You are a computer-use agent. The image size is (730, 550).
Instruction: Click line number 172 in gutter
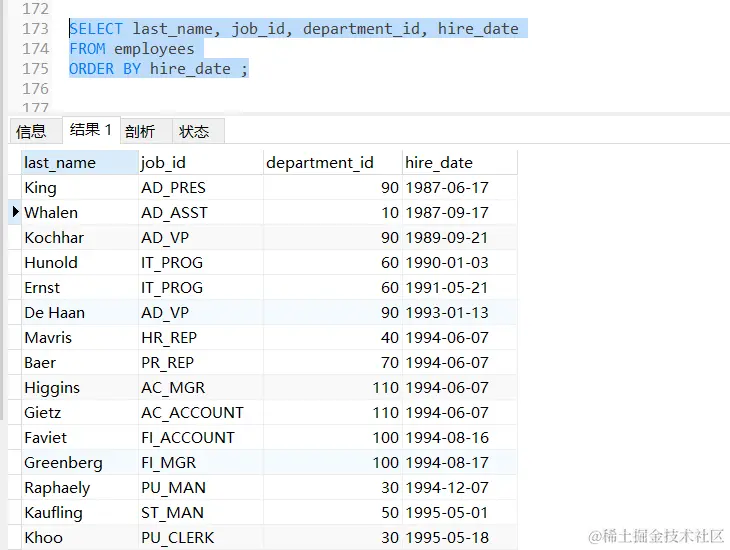(x=35, y=8)
